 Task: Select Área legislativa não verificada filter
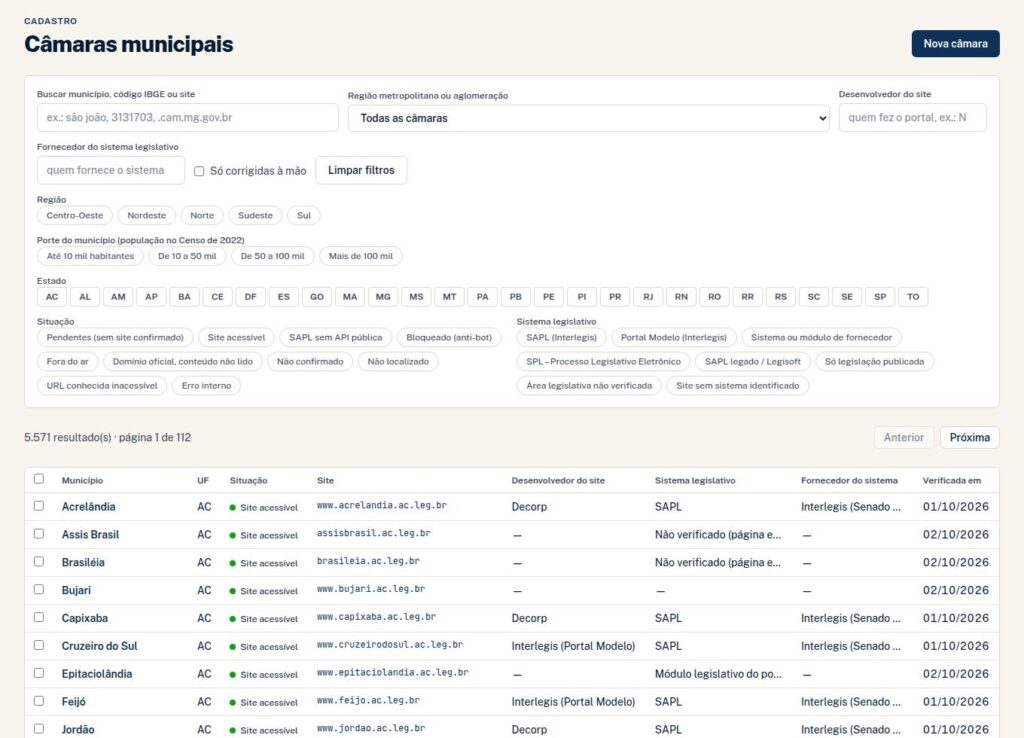[589, 386]
